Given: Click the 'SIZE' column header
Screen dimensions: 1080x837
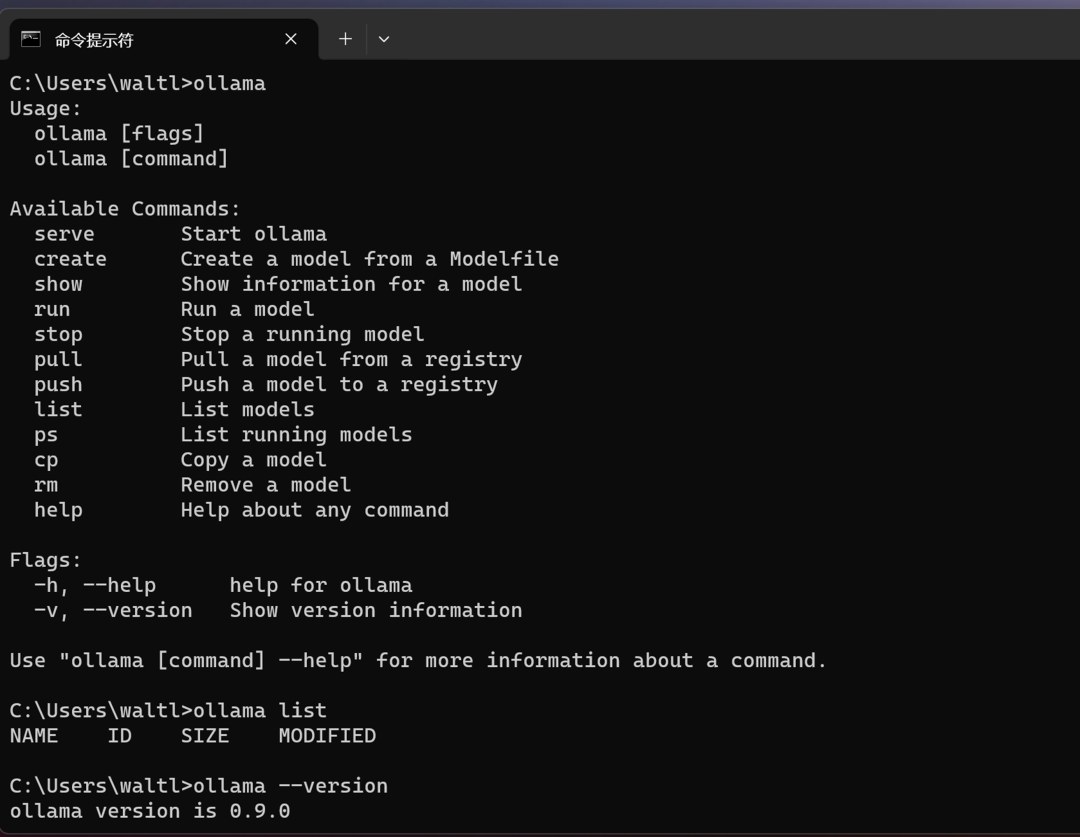Looking at the screenshot, I should tap(205, 736).
